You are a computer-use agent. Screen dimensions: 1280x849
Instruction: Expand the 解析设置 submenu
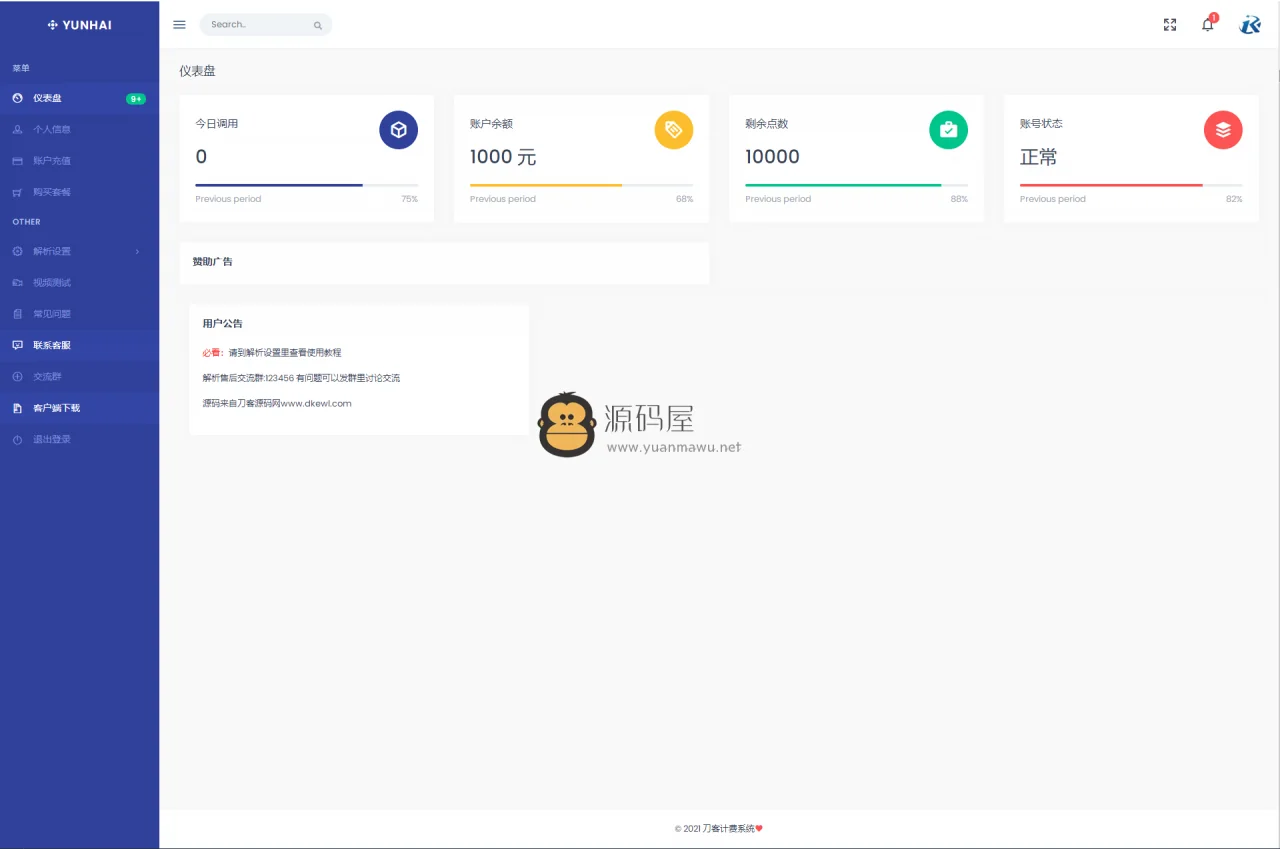click(x=60, y=251)
